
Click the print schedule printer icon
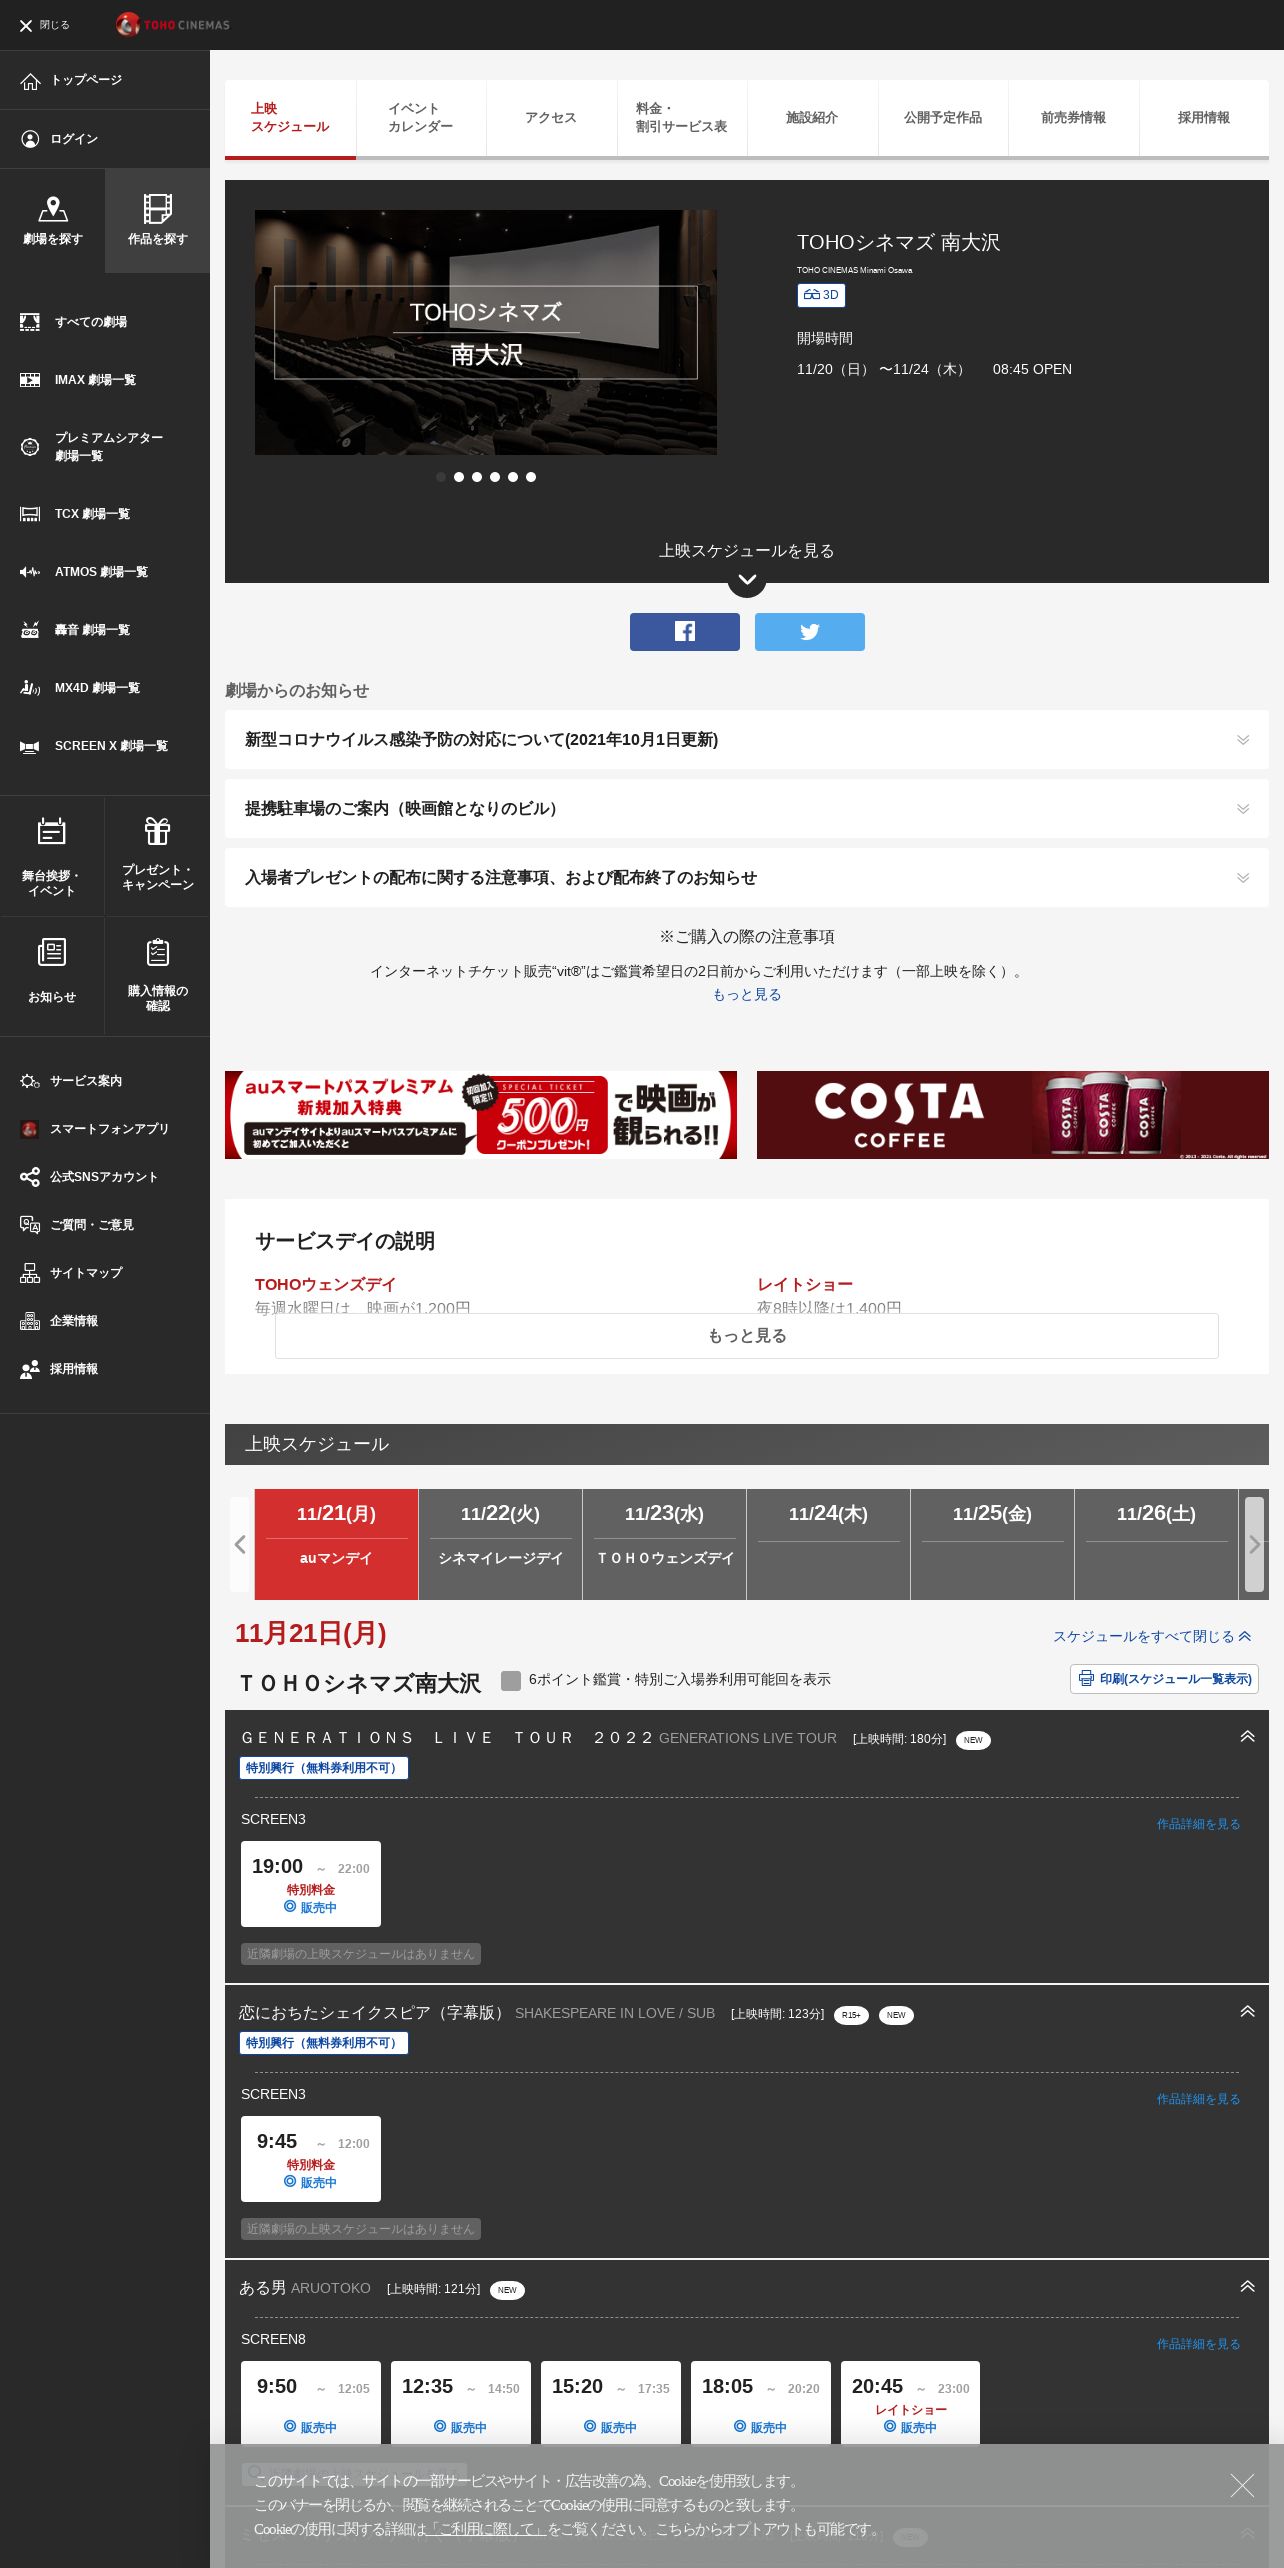click(x=1086, y=1678)
